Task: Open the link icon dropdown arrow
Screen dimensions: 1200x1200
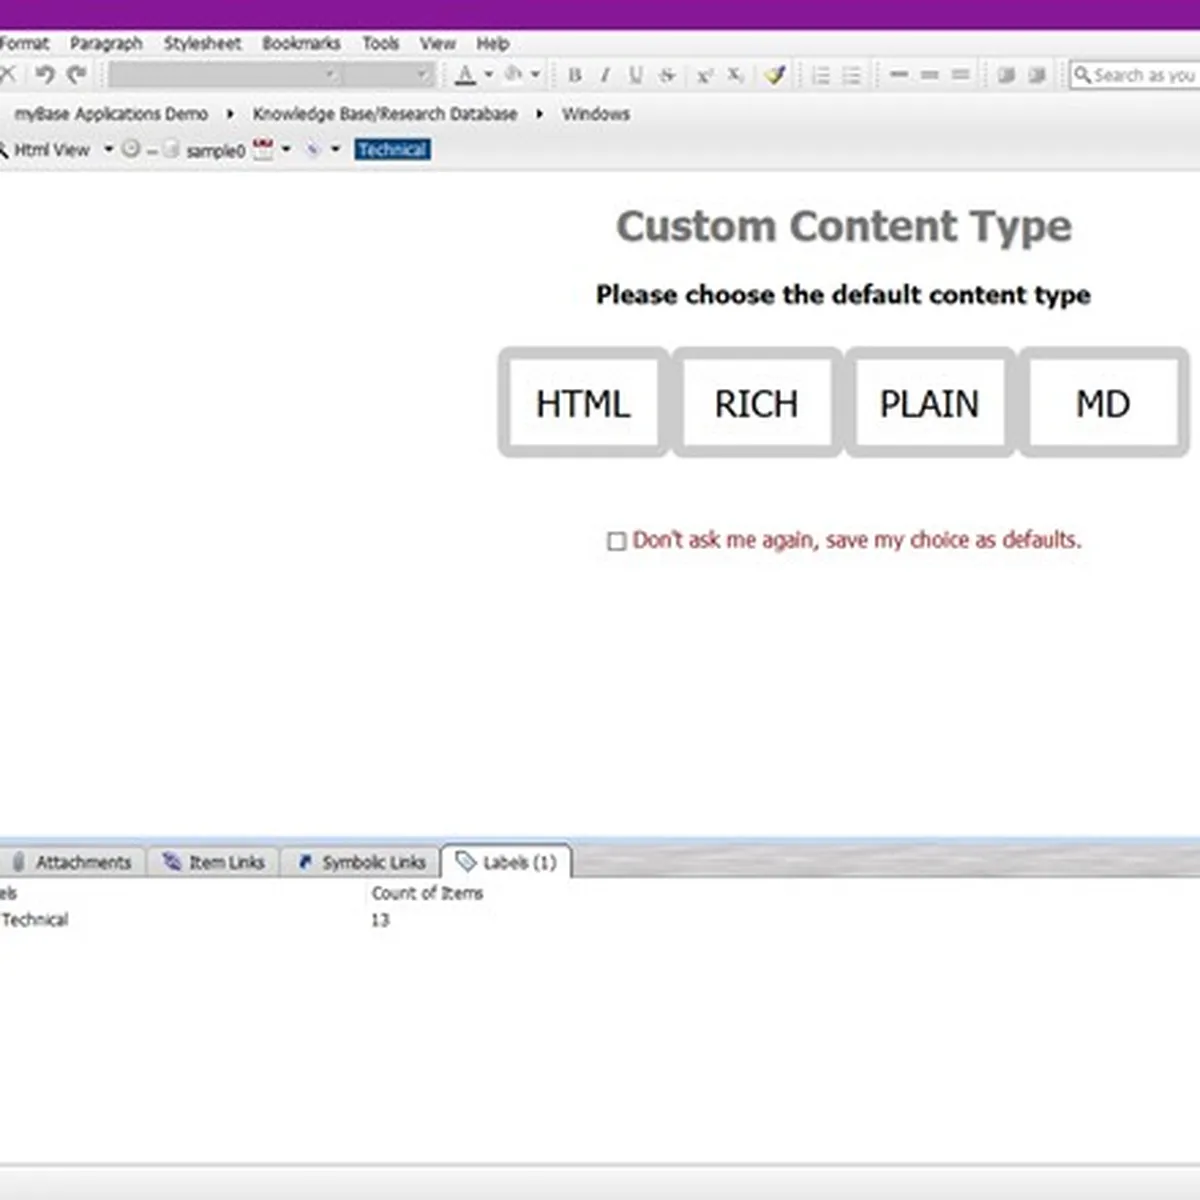Action: coord(335,149)
